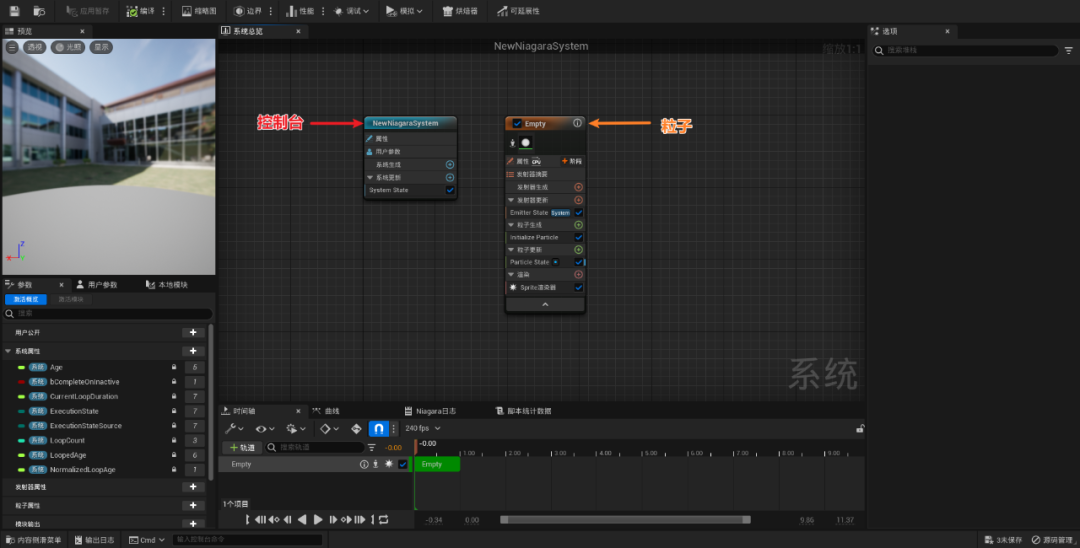This screenshot has height=548, width=1080.
Task: Open the compile options three-dot menu
Action: [x=163, y=11]
